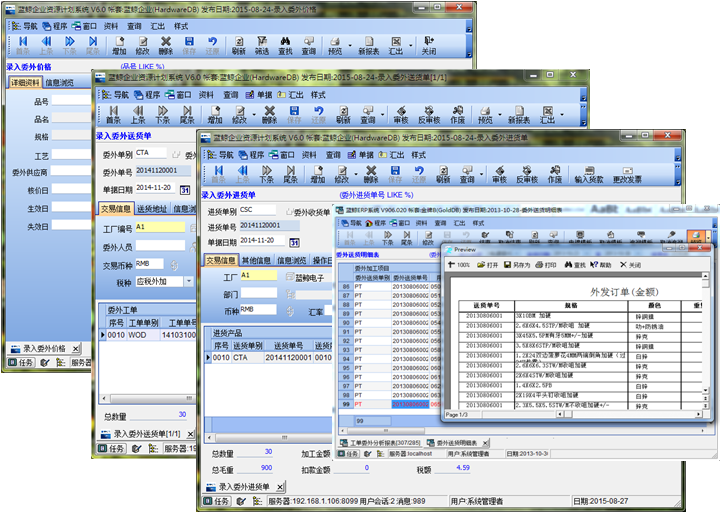
Task: Click 新报表 in 录入委外价格 toolbar
Action: (368, 46)
